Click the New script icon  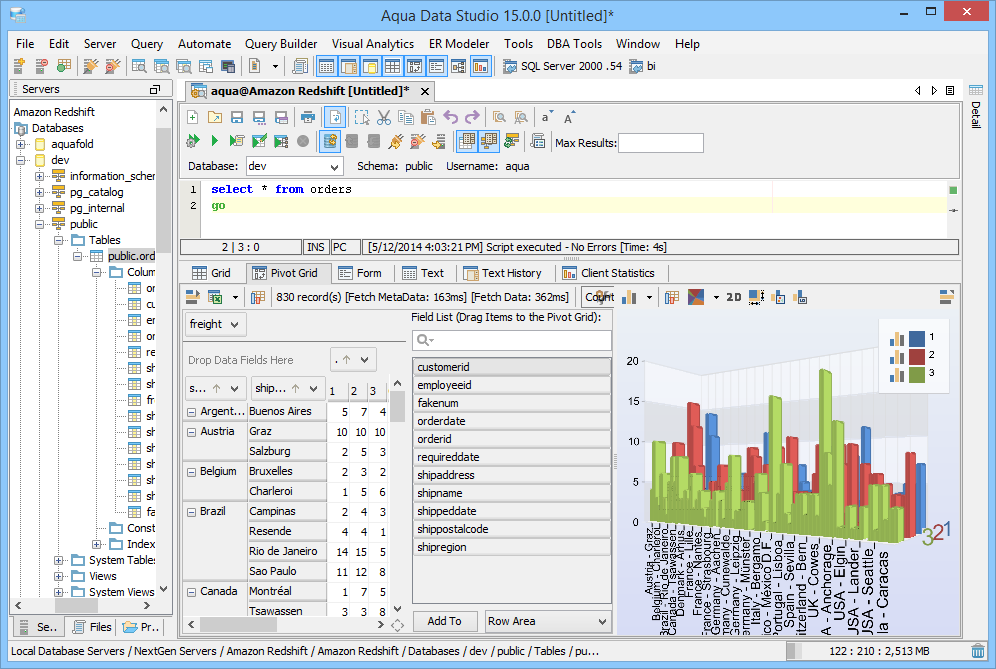pos(192,118)
